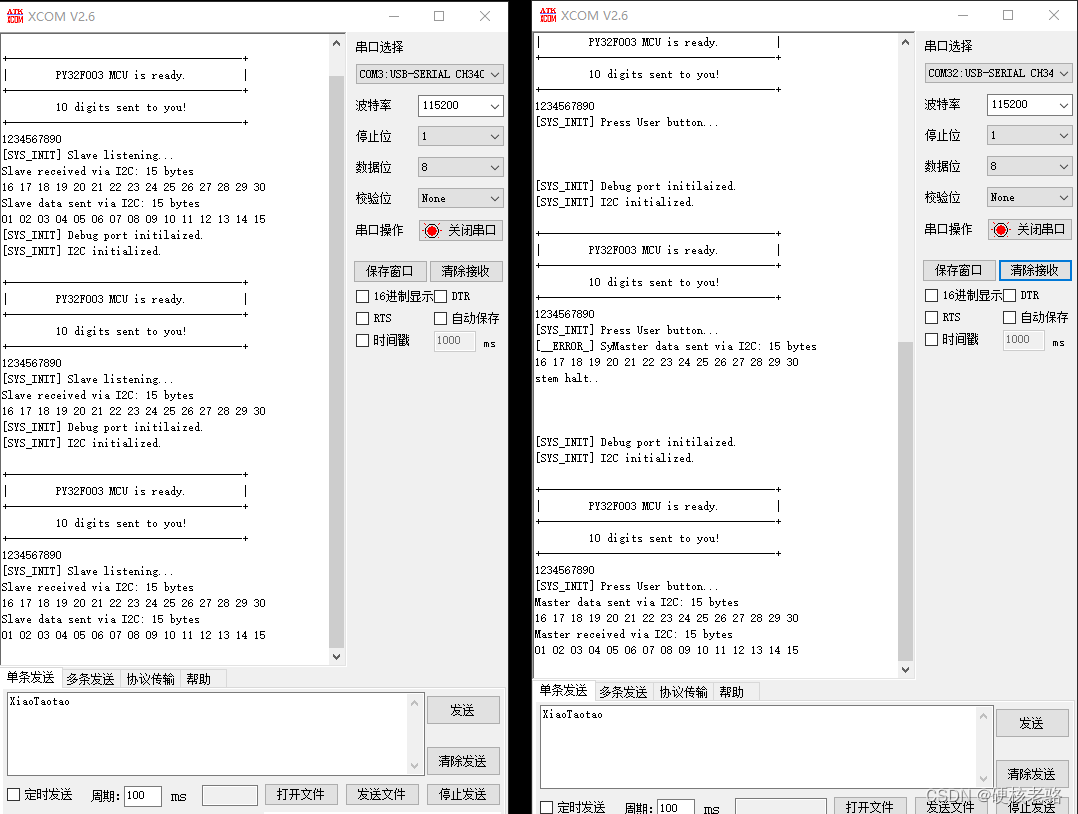Screen dimensions: 1078x814
Task: Open parity None dropdown in left window
Action: [x=461, y=199]
